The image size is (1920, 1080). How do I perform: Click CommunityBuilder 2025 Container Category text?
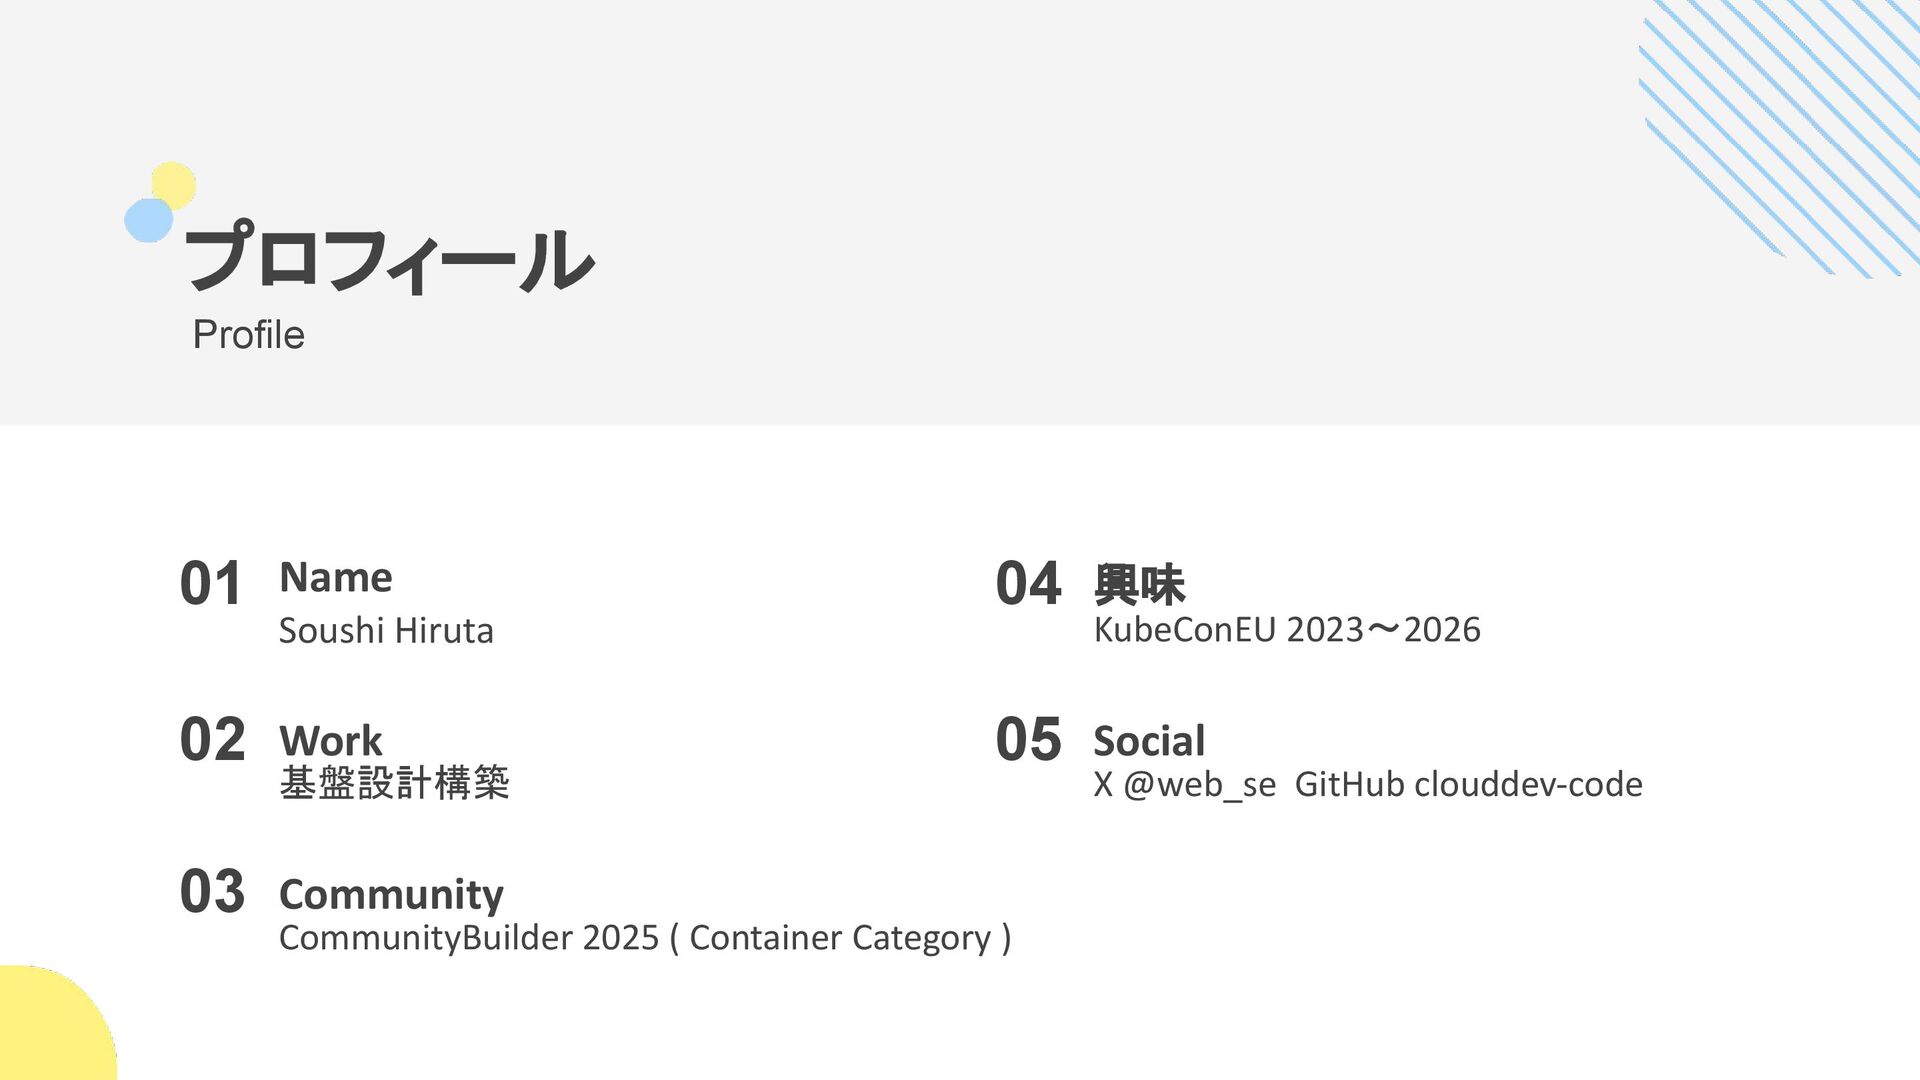click(645, 938)
